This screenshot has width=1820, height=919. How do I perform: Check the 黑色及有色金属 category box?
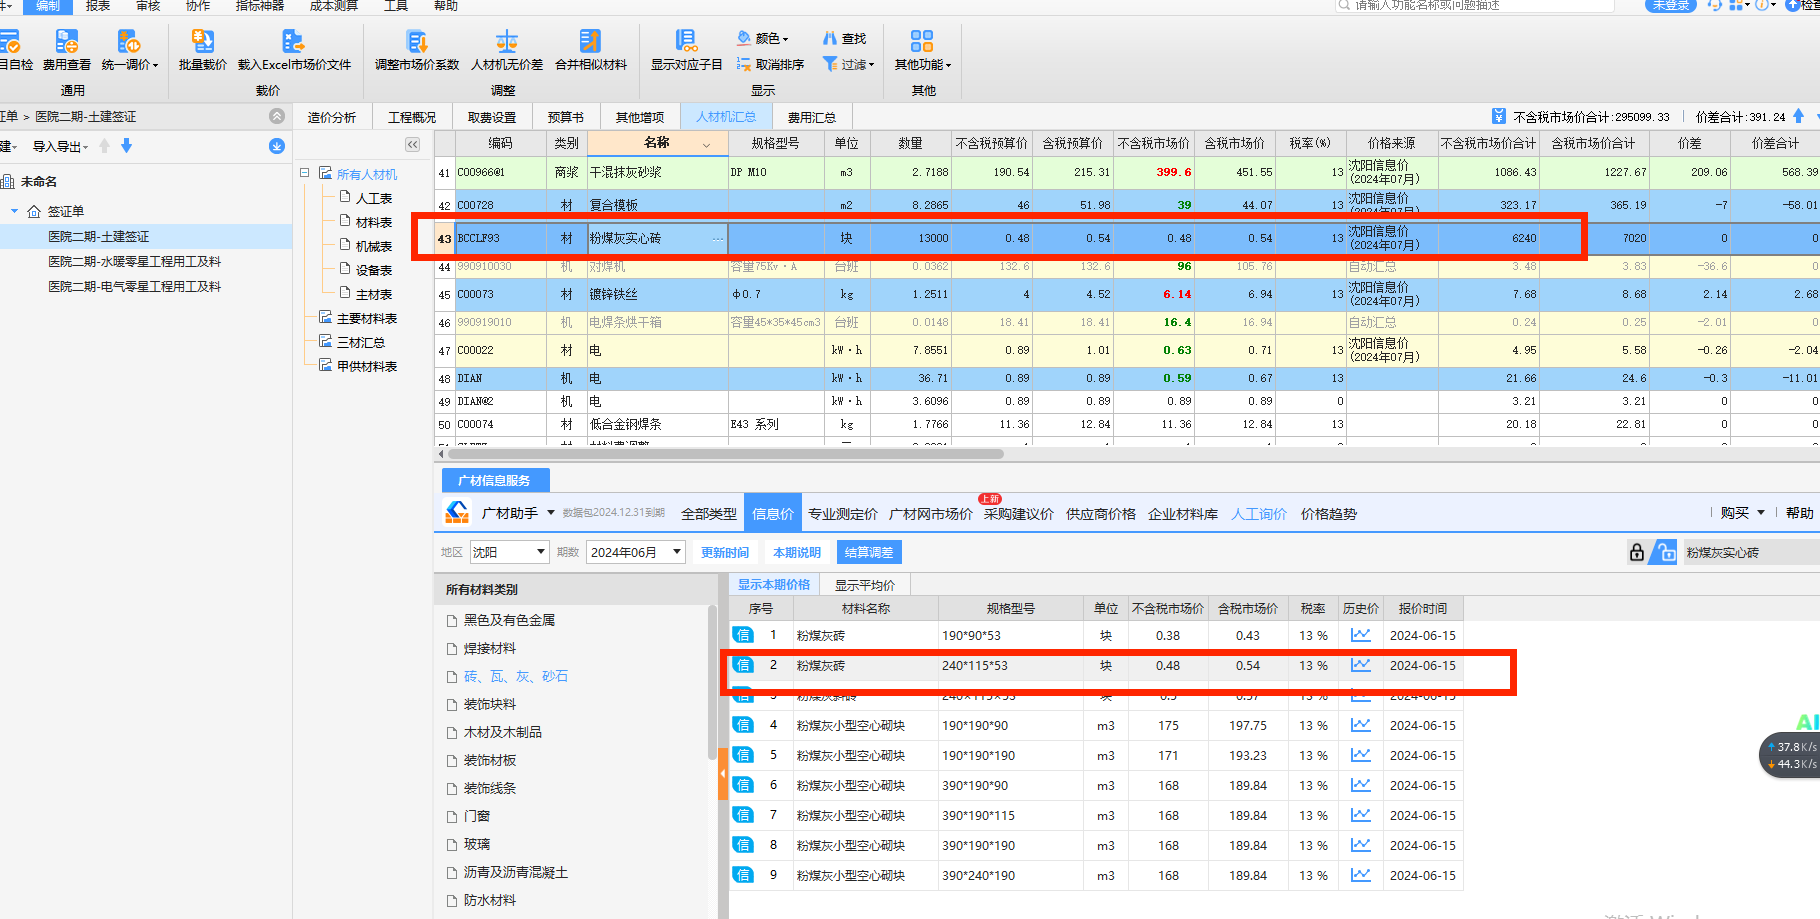tap(452, 621)
